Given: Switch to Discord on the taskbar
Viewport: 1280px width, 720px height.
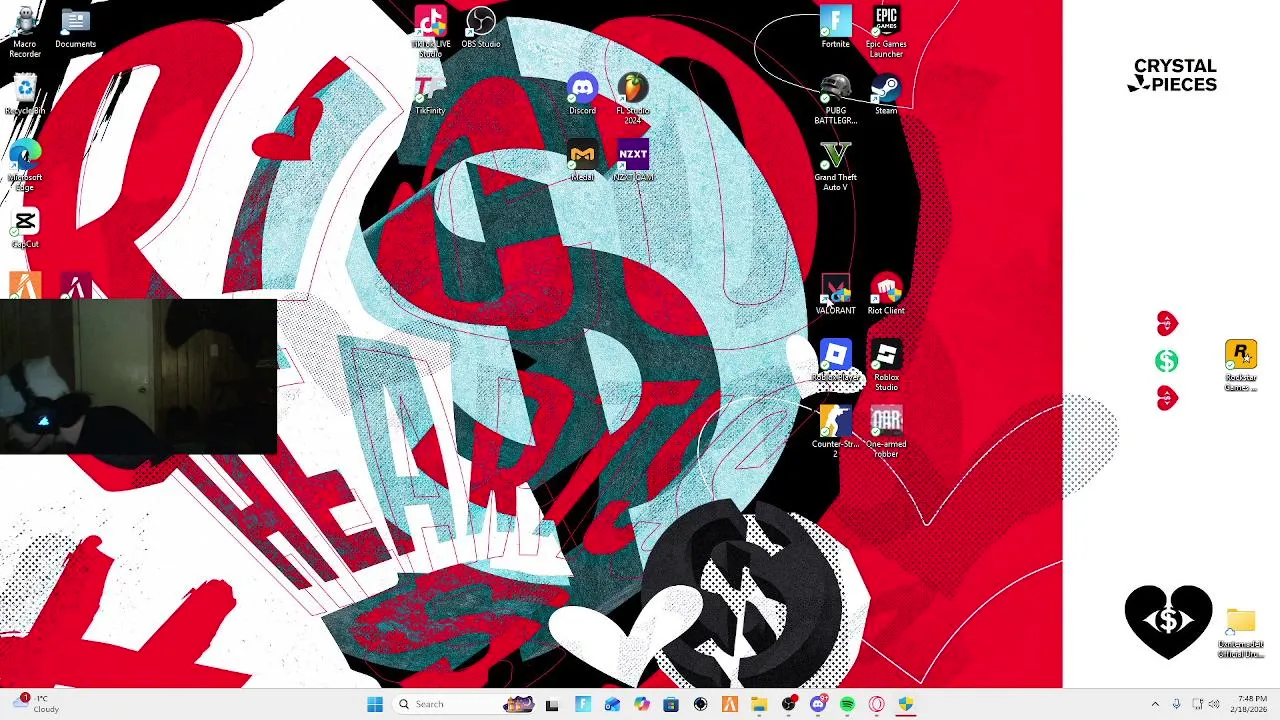Looking at the screenshot, I should pos(818,704).
